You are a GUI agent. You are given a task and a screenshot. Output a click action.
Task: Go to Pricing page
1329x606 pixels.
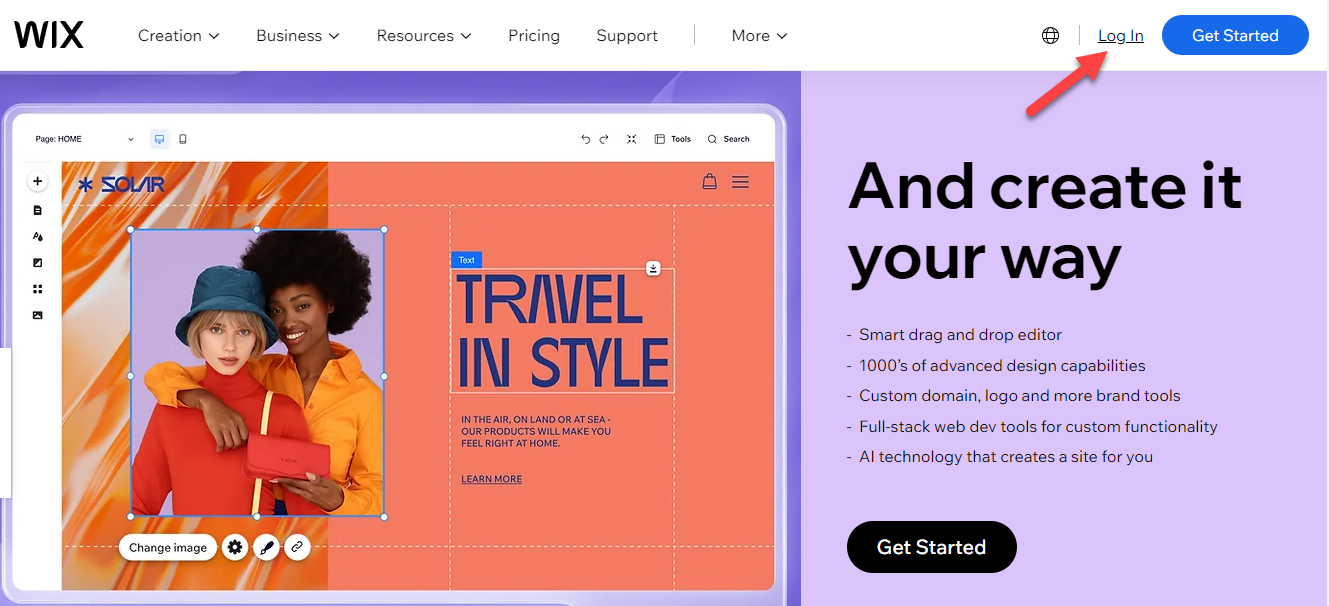coord(534,35)
